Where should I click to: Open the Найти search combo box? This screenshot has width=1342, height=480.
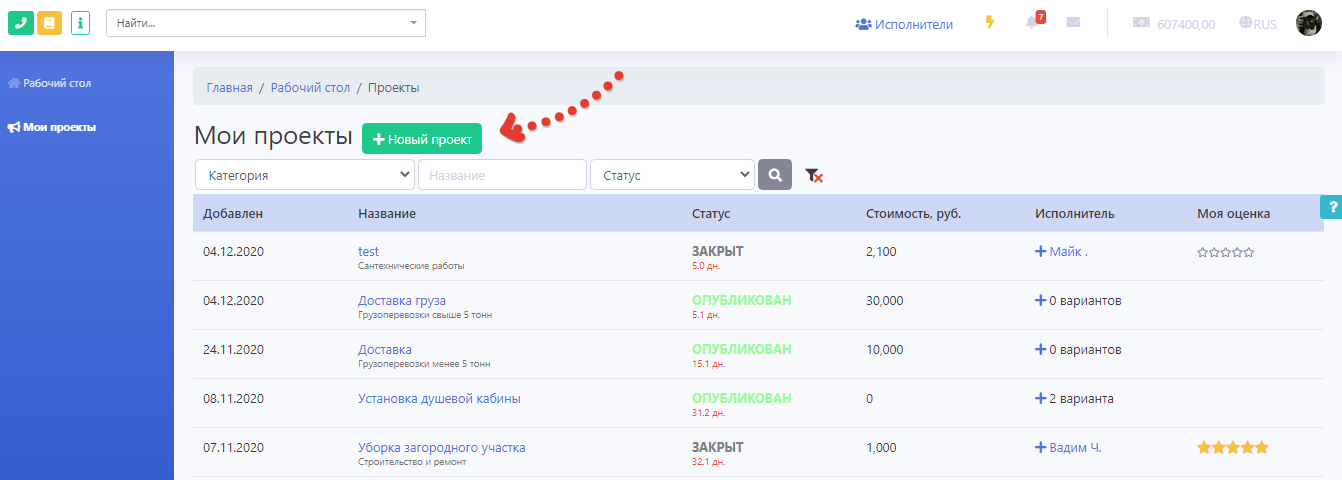tap(265, 23)
